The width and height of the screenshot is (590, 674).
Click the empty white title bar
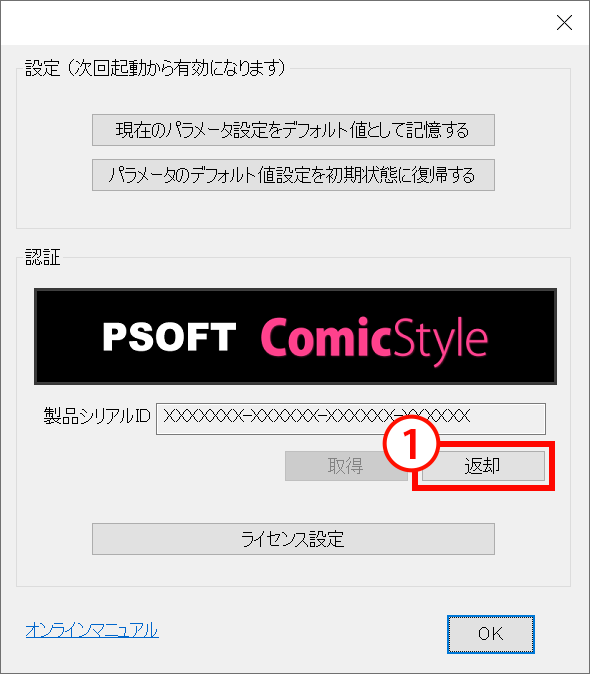point(275,22)
